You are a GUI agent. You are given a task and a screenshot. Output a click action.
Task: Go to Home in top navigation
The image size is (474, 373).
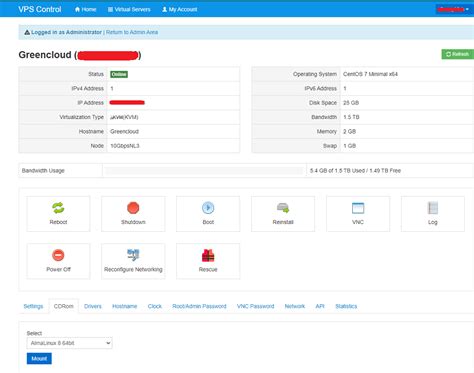click(x=86, y=9)
